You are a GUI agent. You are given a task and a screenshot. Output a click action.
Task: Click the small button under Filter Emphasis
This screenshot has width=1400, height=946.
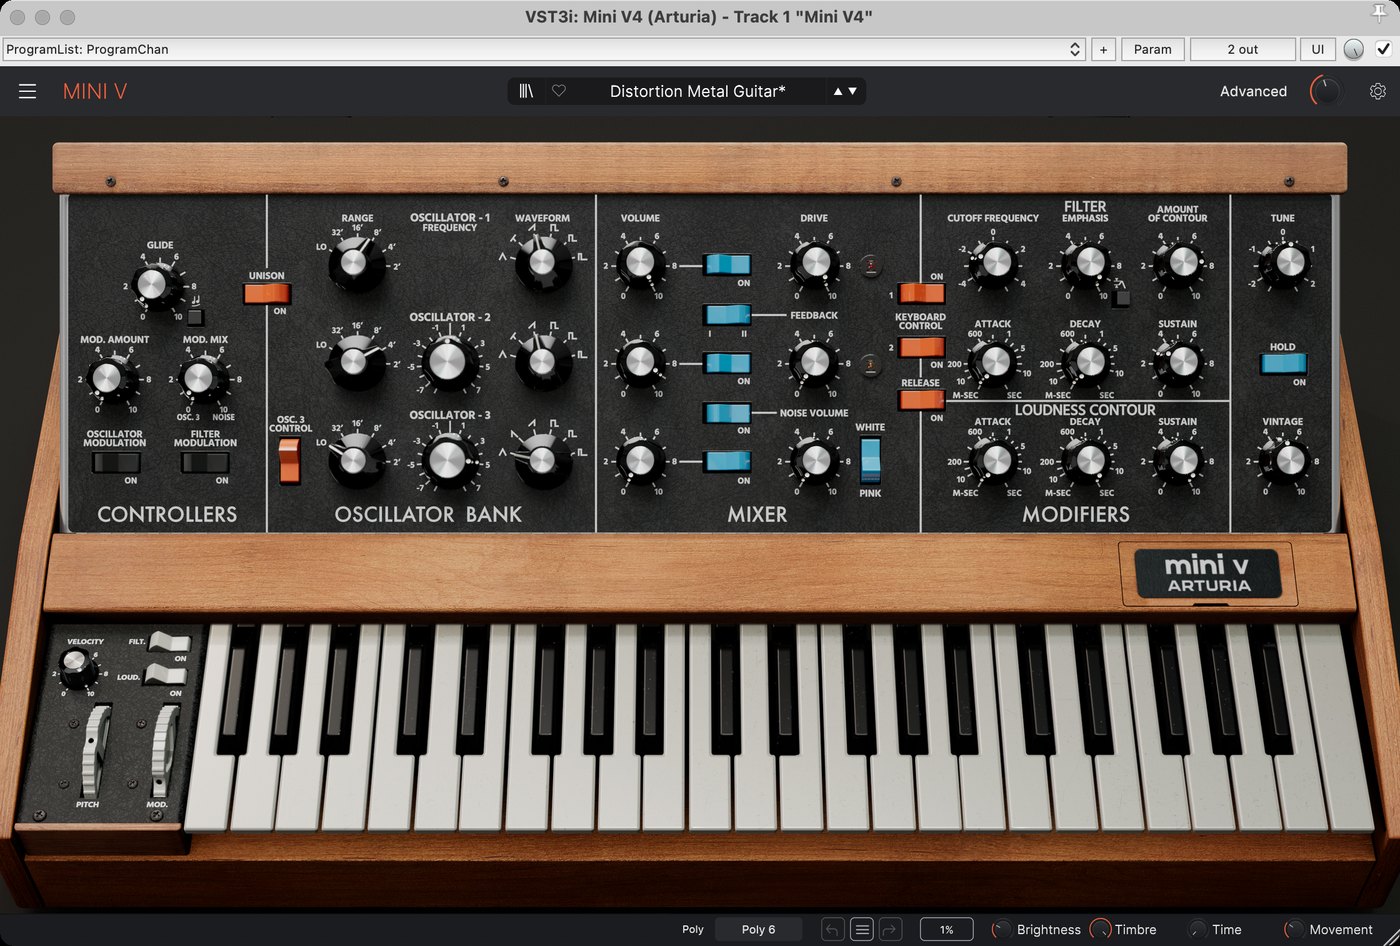tap(1122, 297)
